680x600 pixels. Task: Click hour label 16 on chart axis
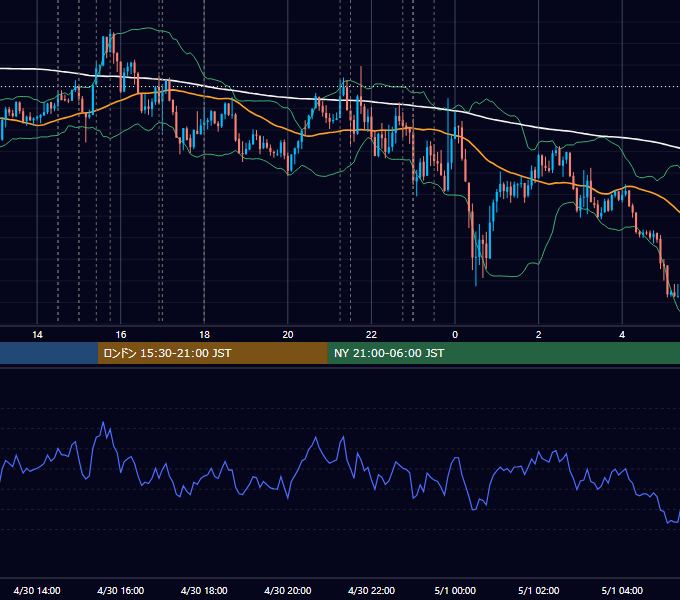(x=121, y=335)
